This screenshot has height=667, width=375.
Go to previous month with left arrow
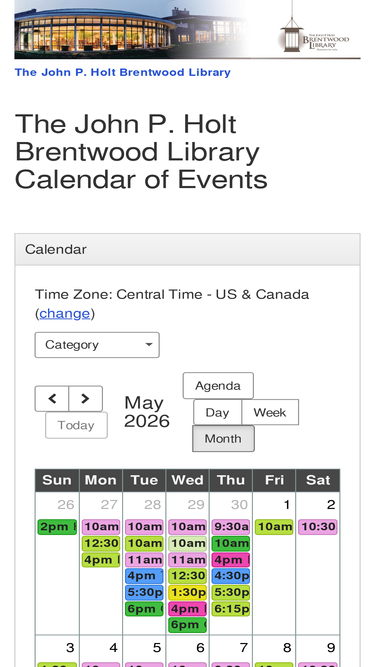pos(51,399)
